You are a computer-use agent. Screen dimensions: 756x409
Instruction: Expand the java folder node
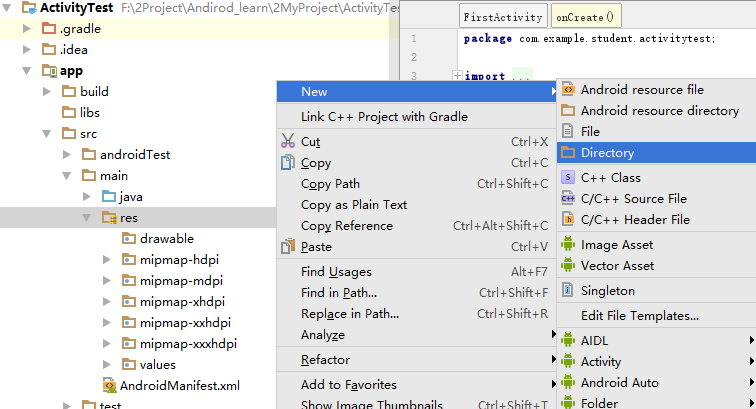click(87, 196)
